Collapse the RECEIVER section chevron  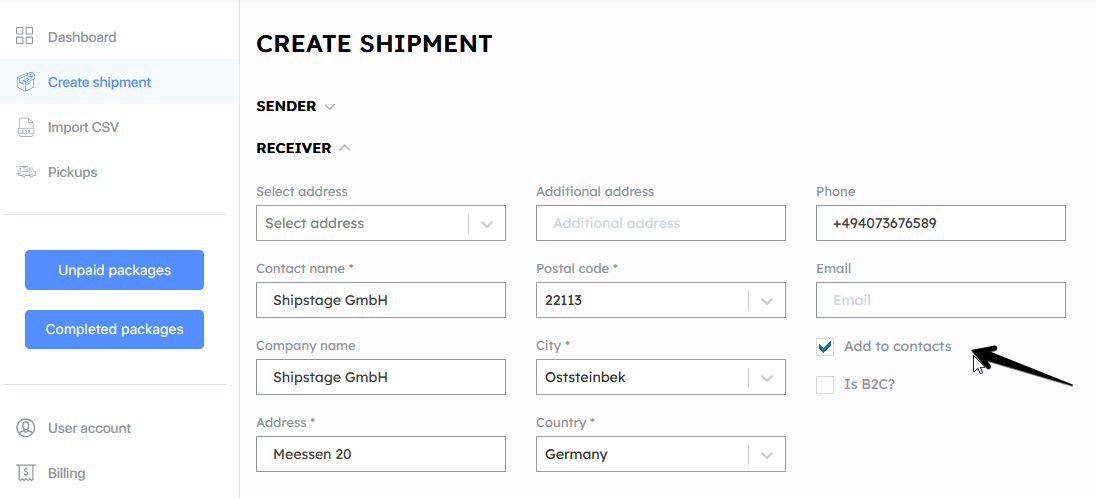[345, 148]
